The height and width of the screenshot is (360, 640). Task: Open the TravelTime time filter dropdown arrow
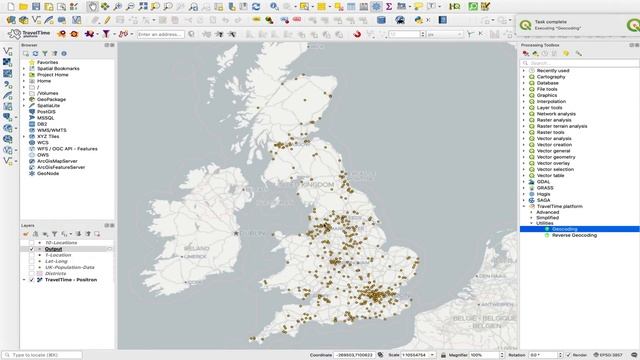click(114, 34)
